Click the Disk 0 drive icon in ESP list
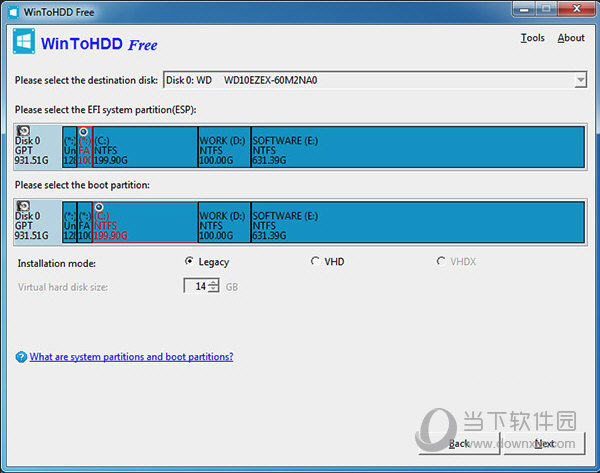Viewport: 600px width, 473px height. coord(23,131)
